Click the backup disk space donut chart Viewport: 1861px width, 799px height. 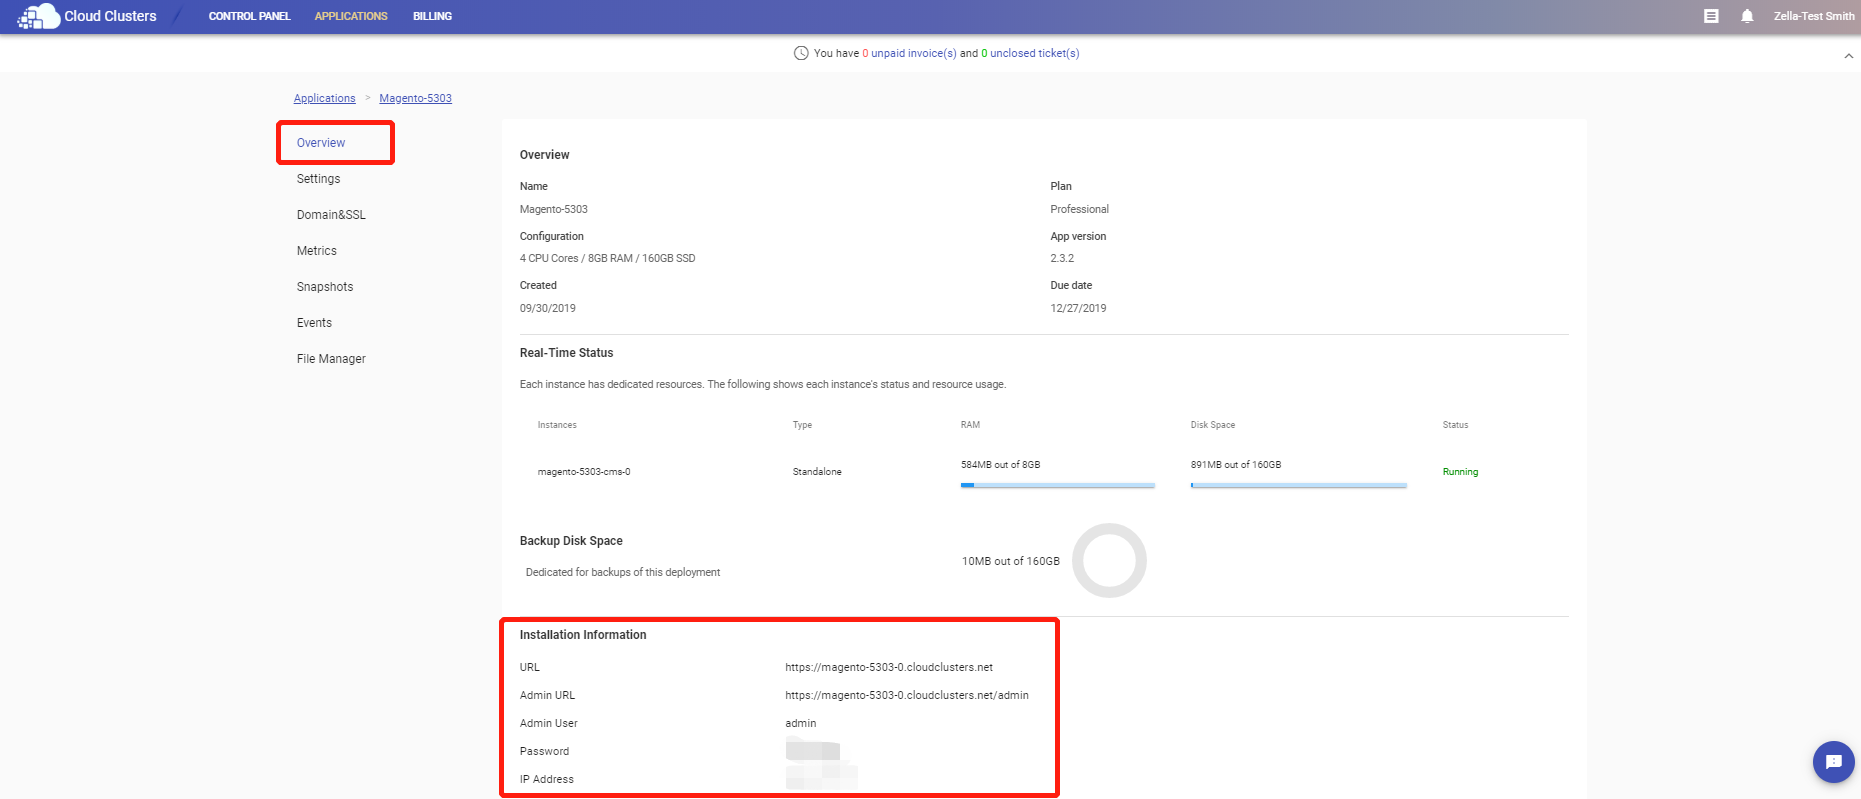tap(1109, 561)
